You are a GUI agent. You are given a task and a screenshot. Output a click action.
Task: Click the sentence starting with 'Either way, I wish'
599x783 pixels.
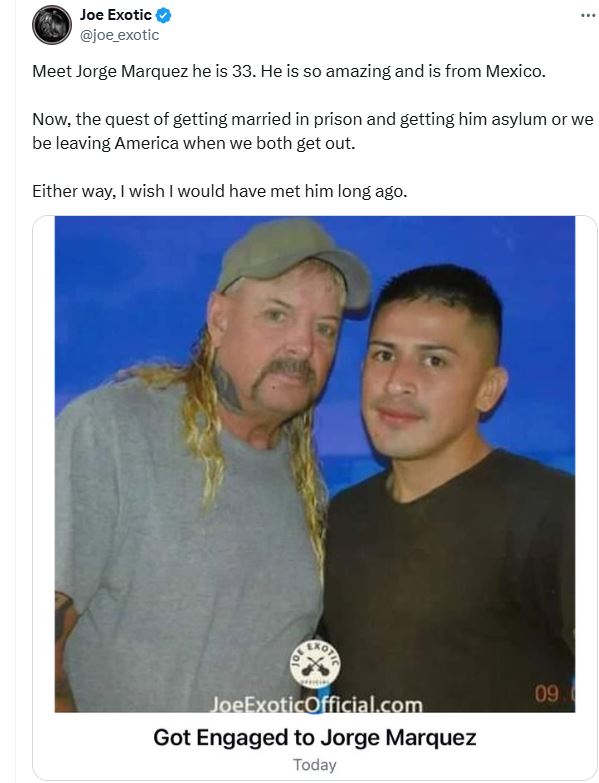[220, 191]
